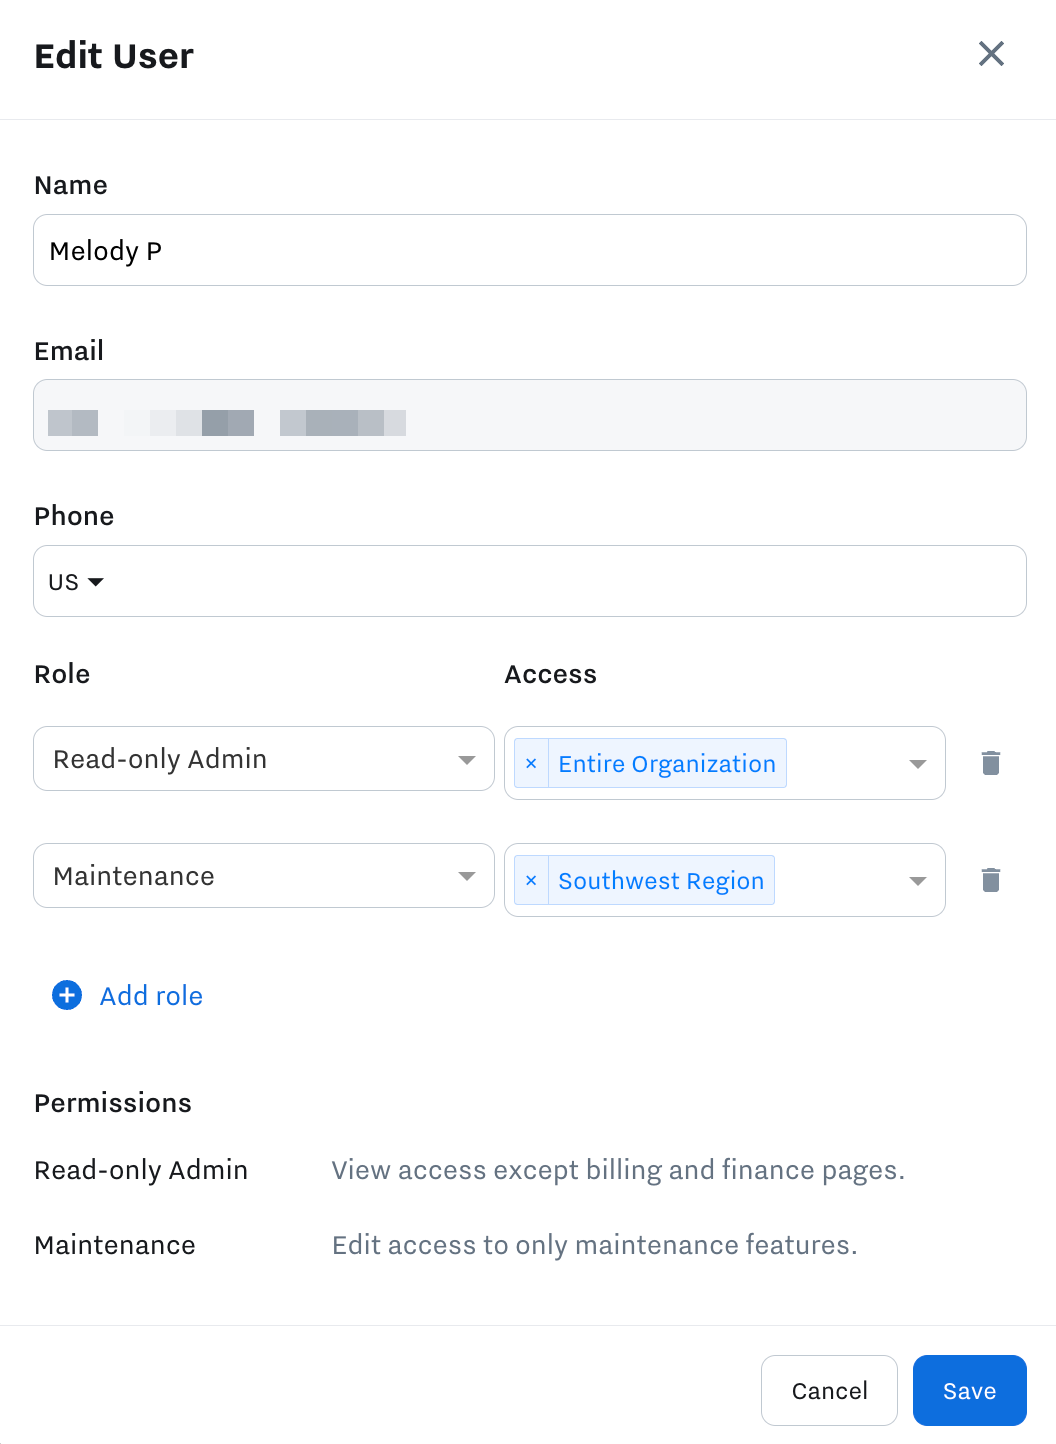Viewport: 1056px width, 1444px height.
Task: Expand the Southwest Region access dropdown
Action: coord(917,881)
